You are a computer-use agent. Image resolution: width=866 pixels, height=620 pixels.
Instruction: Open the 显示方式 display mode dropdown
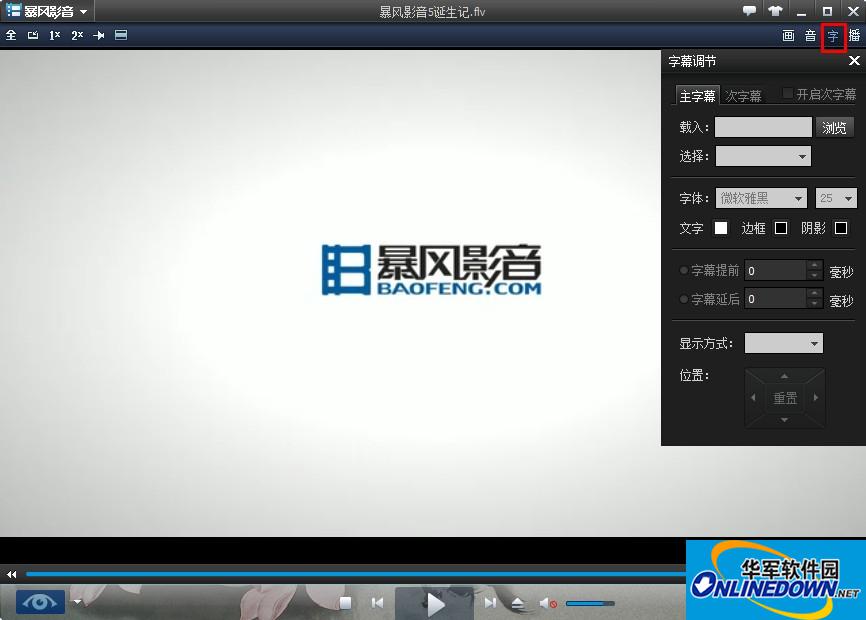coord(784,343)
